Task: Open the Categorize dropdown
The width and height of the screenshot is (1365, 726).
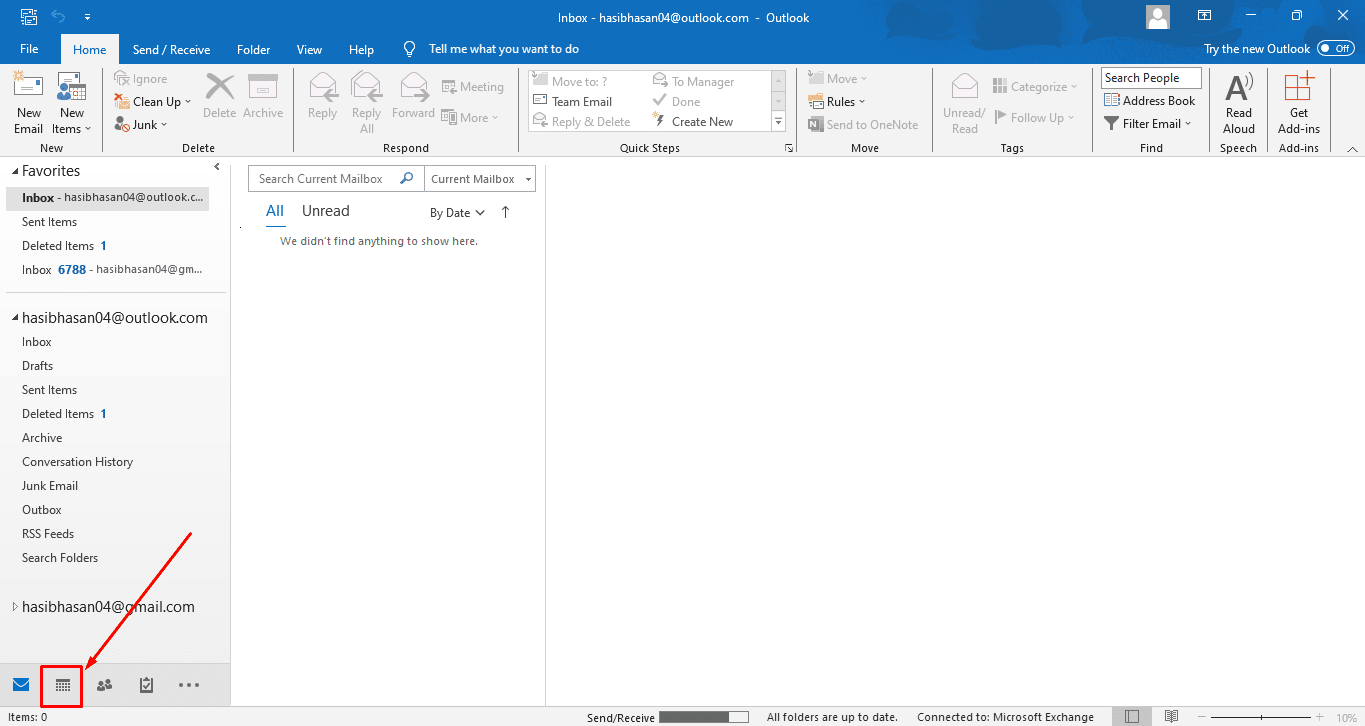Action: 1035,87
